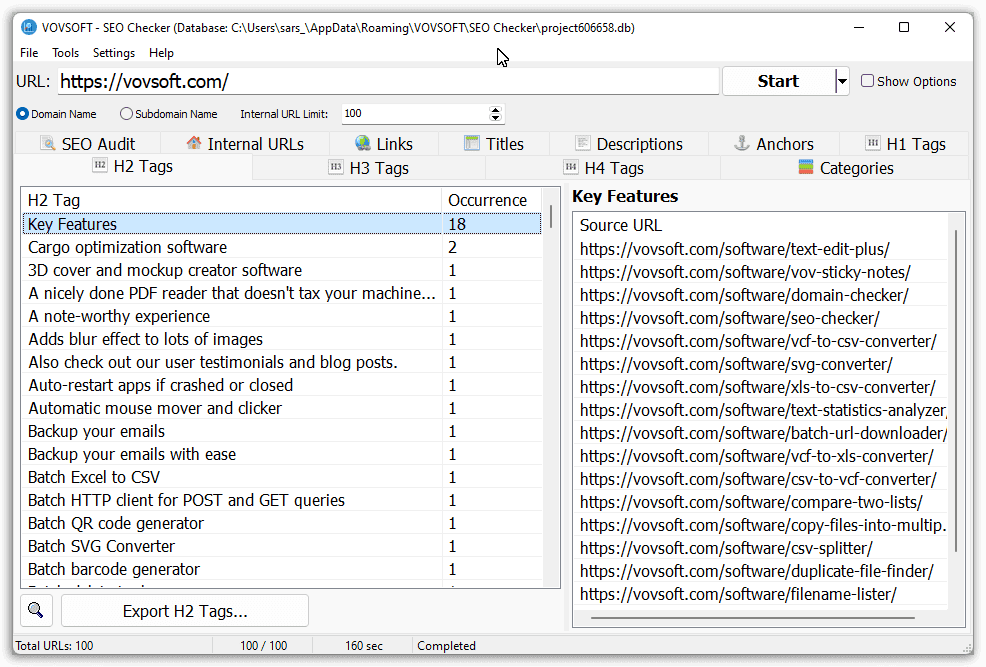This screenshot has height=667, width=986.
Task: Select 3D cover and mockup creator software row
Action: click(282, 270)
